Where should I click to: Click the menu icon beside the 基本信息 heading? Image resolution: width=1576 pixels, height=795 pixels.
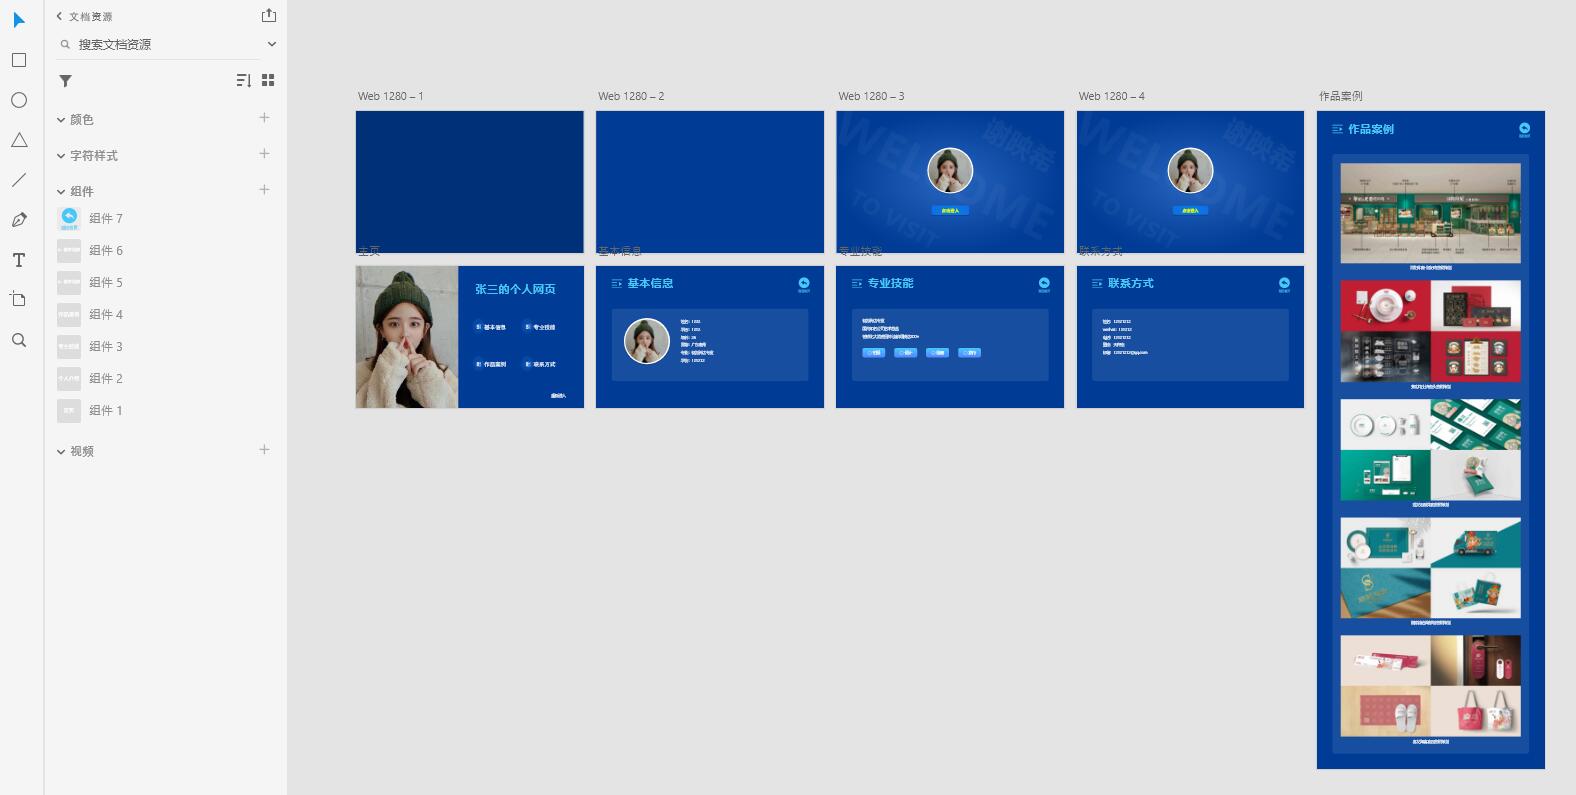tap(617, 284)
